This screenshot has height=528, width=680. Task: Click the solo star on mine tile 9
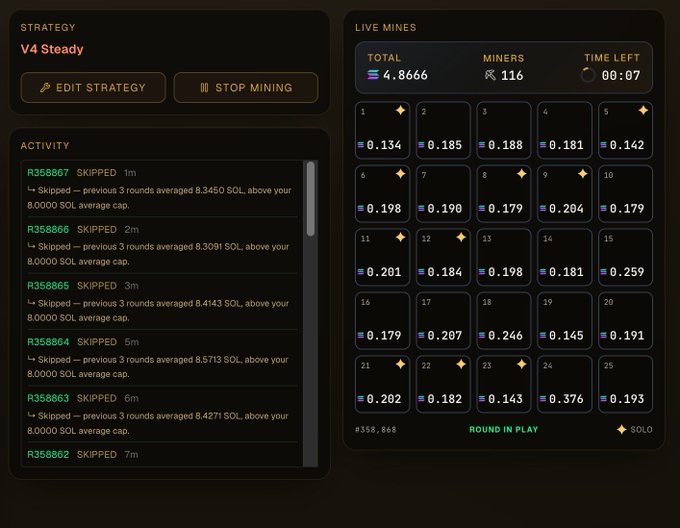point(582,174)
